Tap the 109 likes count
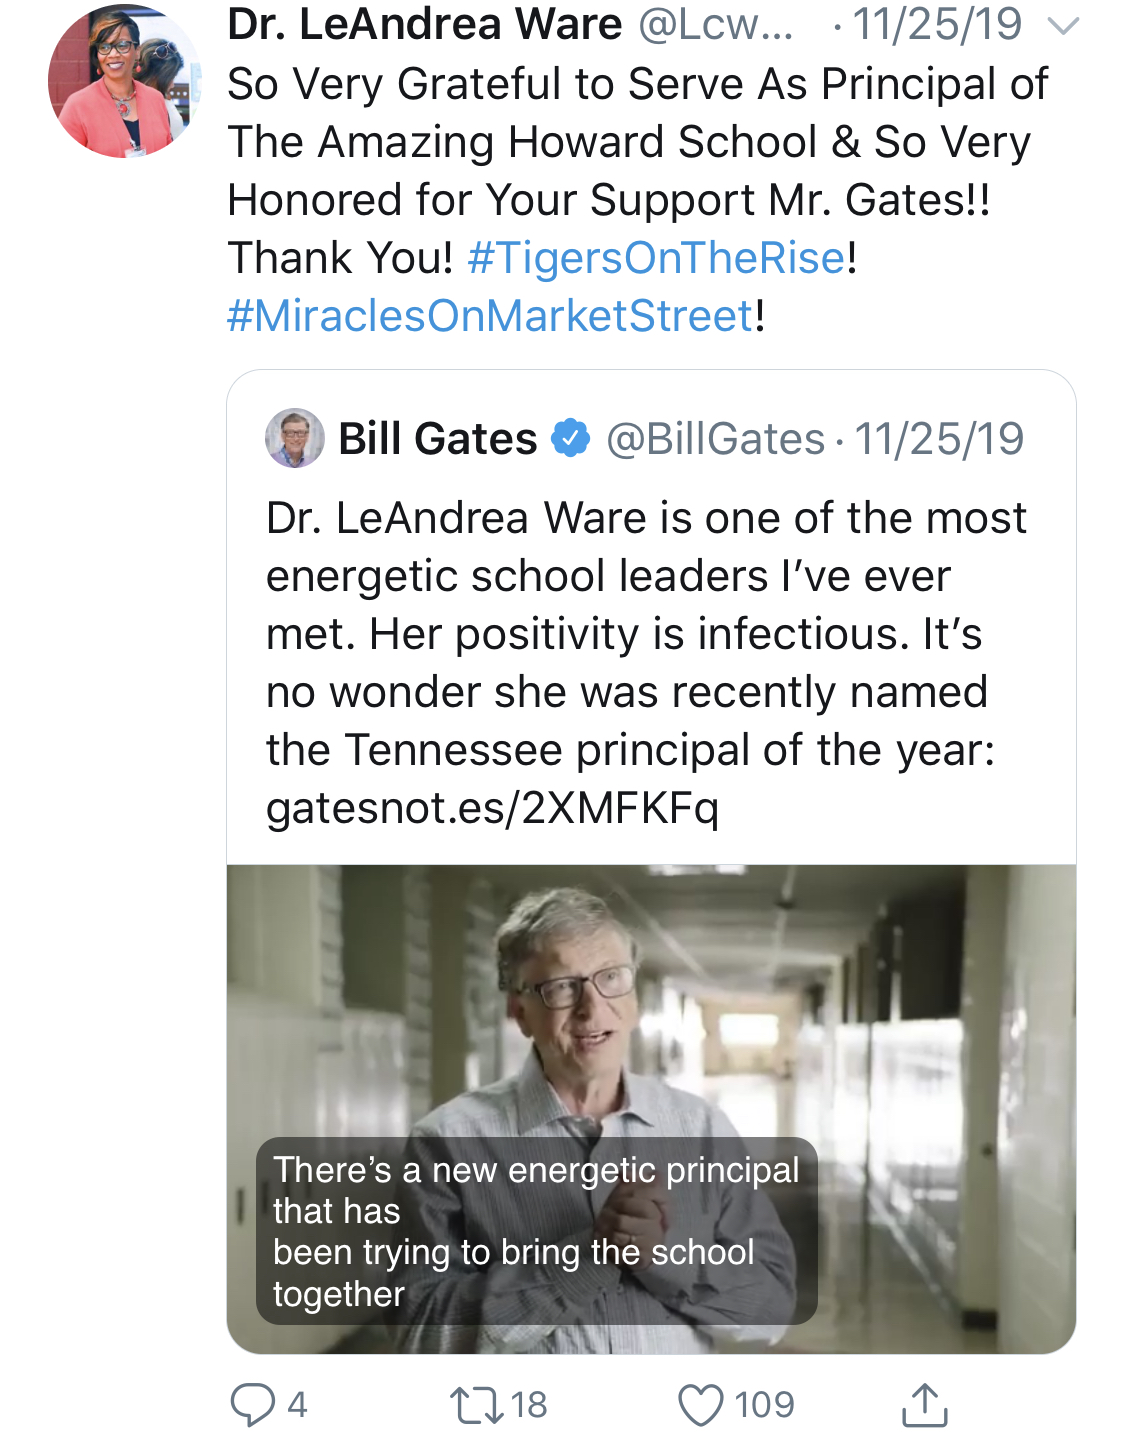1125x1444 pixels. pyautogui.click(x=765, y=1405)
